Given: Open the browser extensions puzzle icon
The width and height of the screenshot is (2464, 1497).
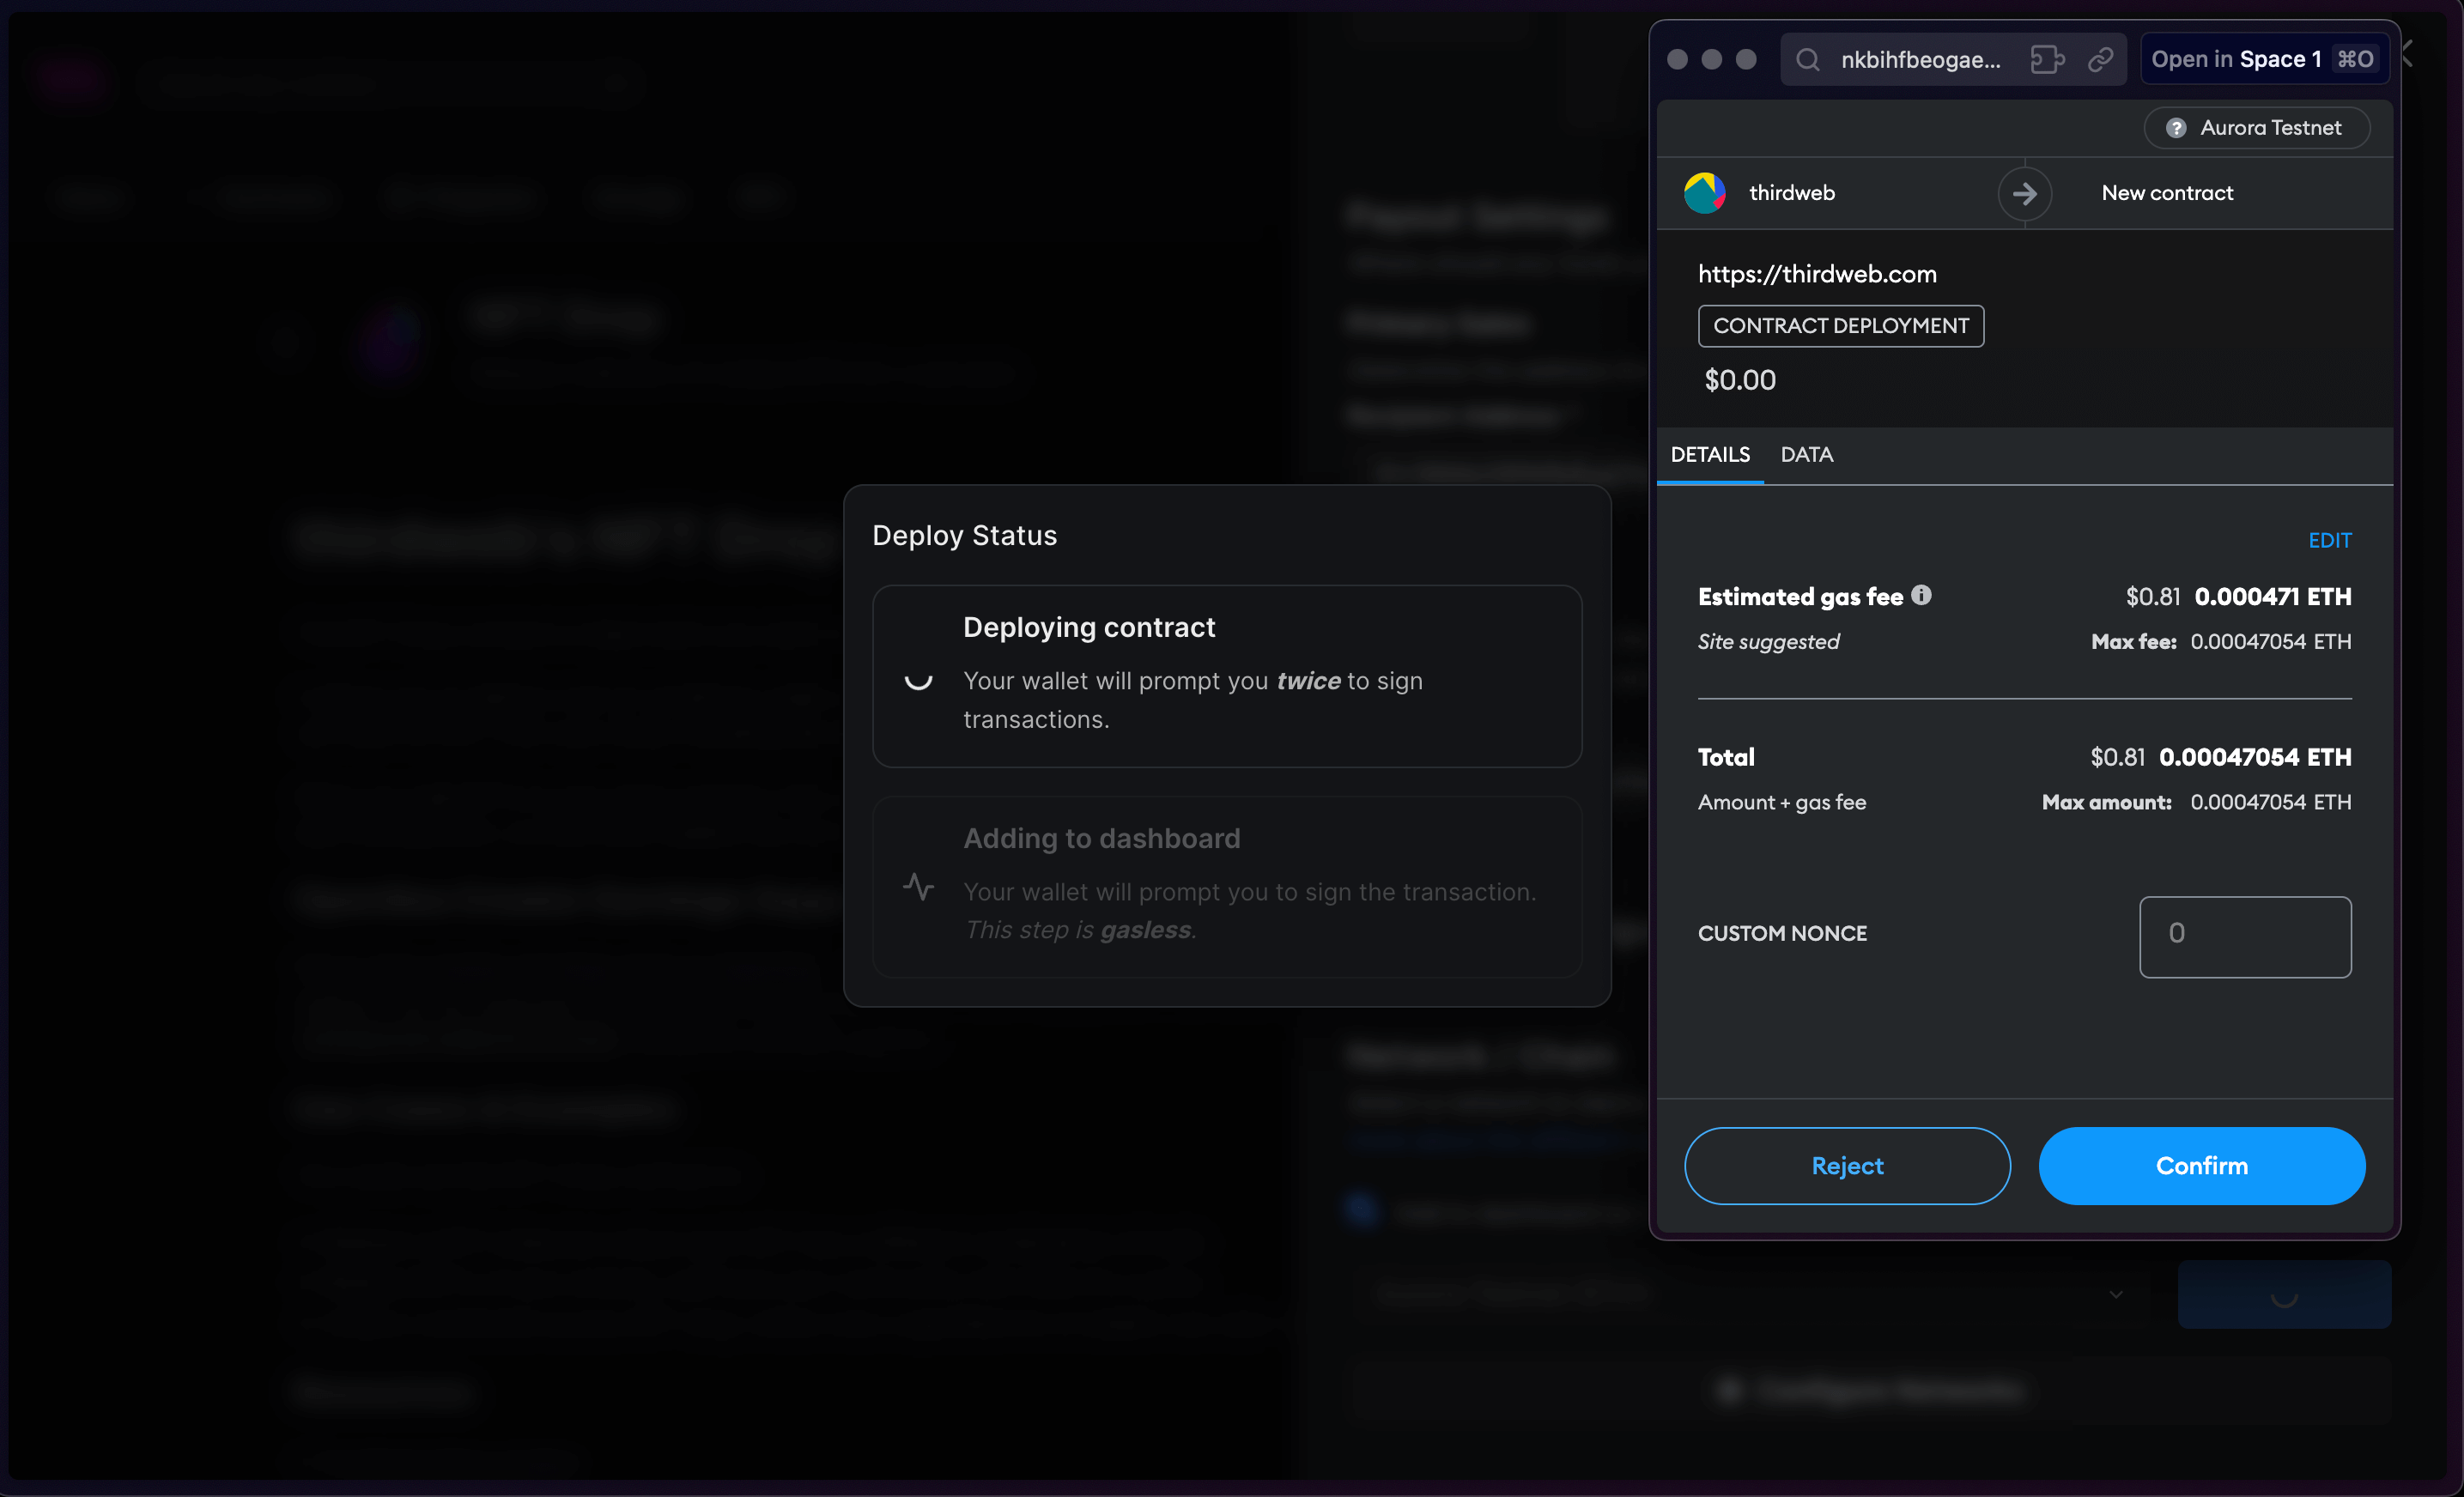Looking at the screenshot, I should click(x=2046, y=59).
